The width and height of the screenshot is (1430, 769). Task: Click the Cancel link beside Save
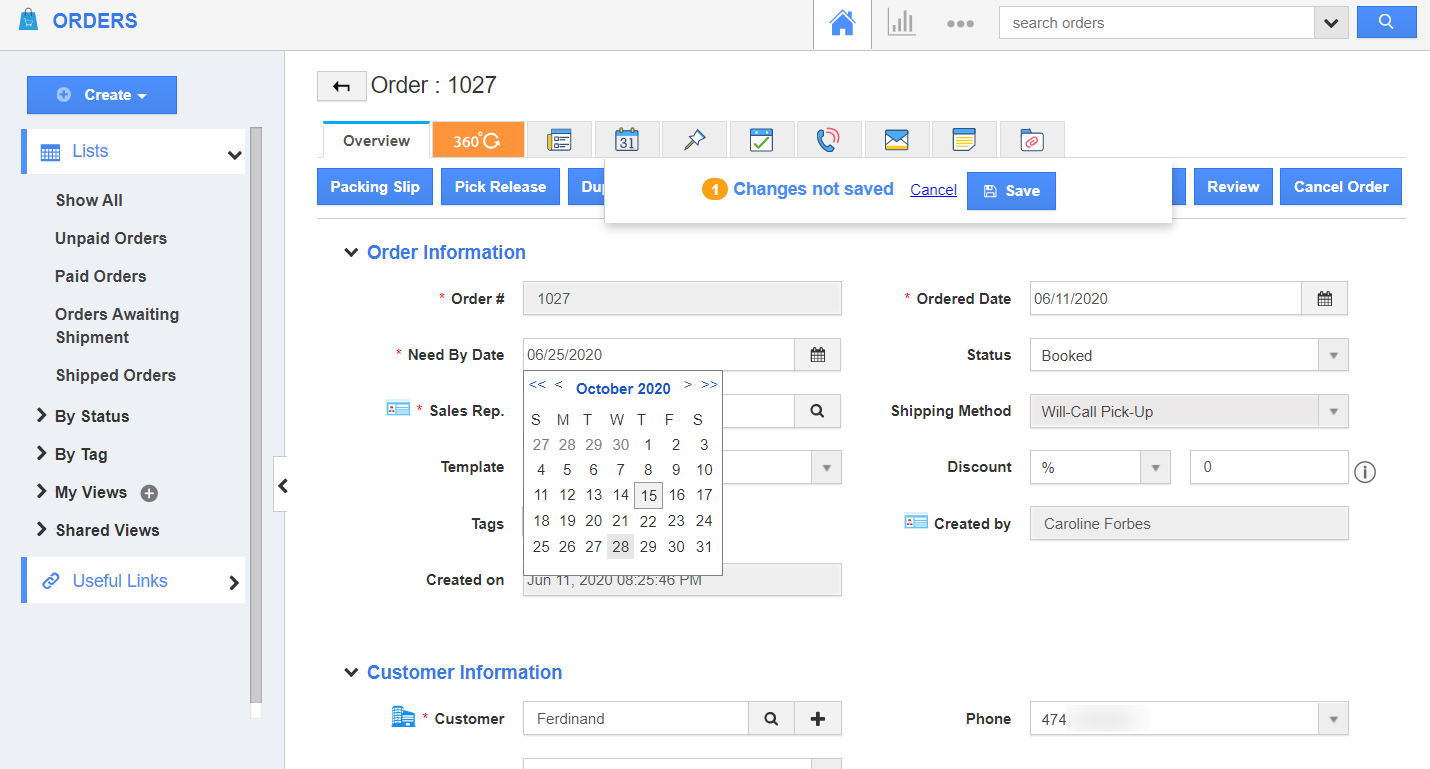pyautogui.click(x=933, y=190)
